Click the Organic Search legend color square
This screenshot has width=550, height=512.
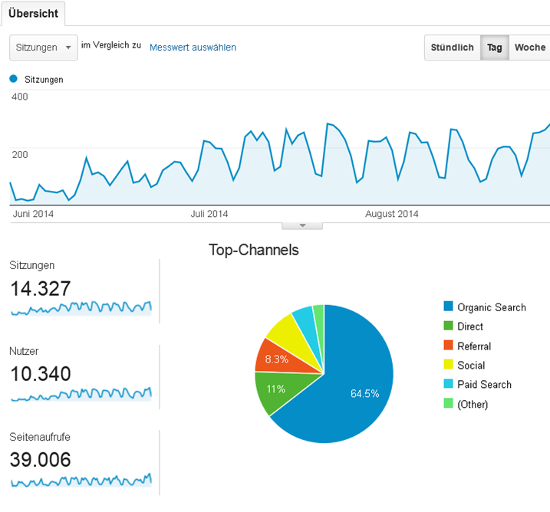(448, 306)
